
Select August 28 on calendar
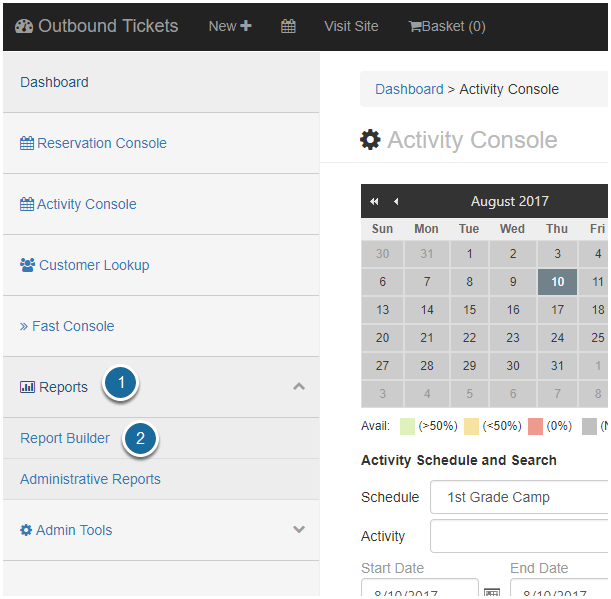(427, 366)
